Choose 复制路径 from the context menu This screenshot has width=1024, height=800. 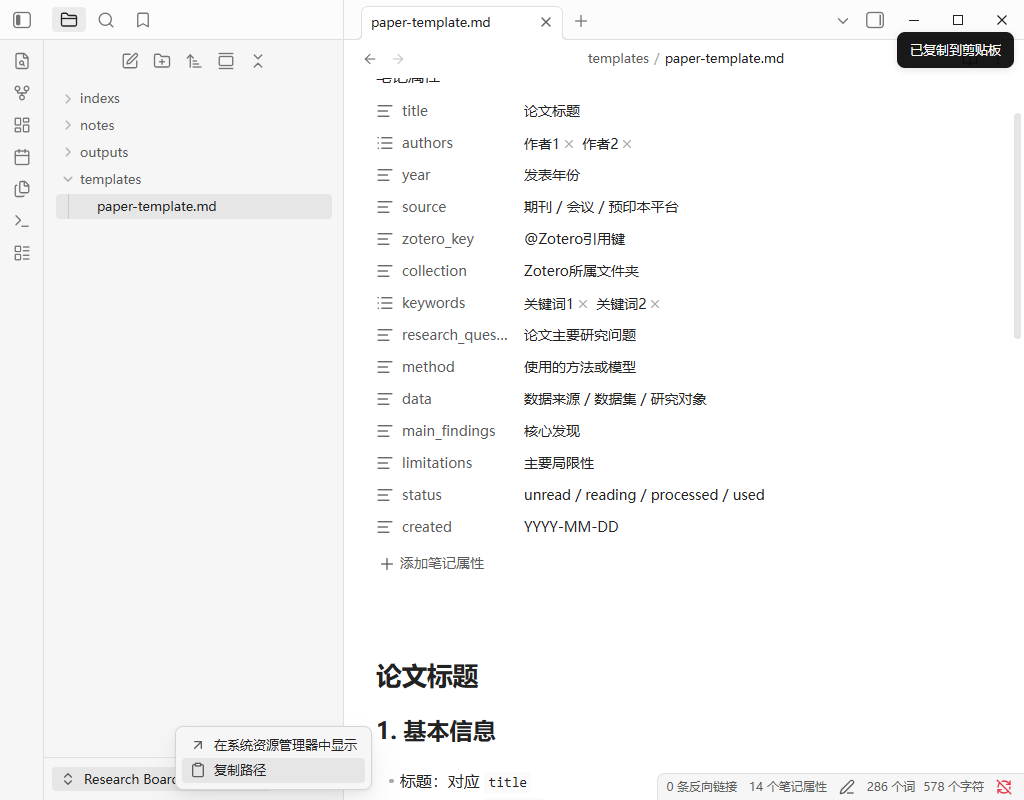click(x=274, y=771)
